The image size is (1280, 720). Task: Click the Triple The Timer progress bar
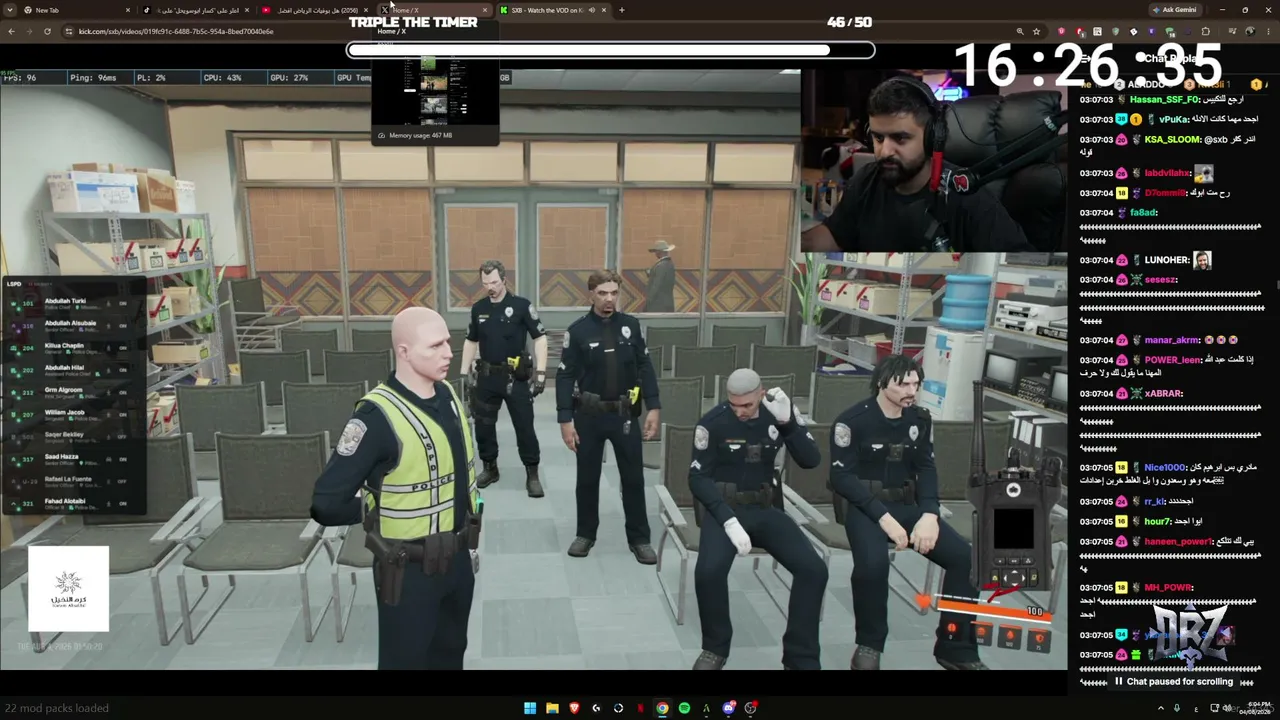click(610, 50)
